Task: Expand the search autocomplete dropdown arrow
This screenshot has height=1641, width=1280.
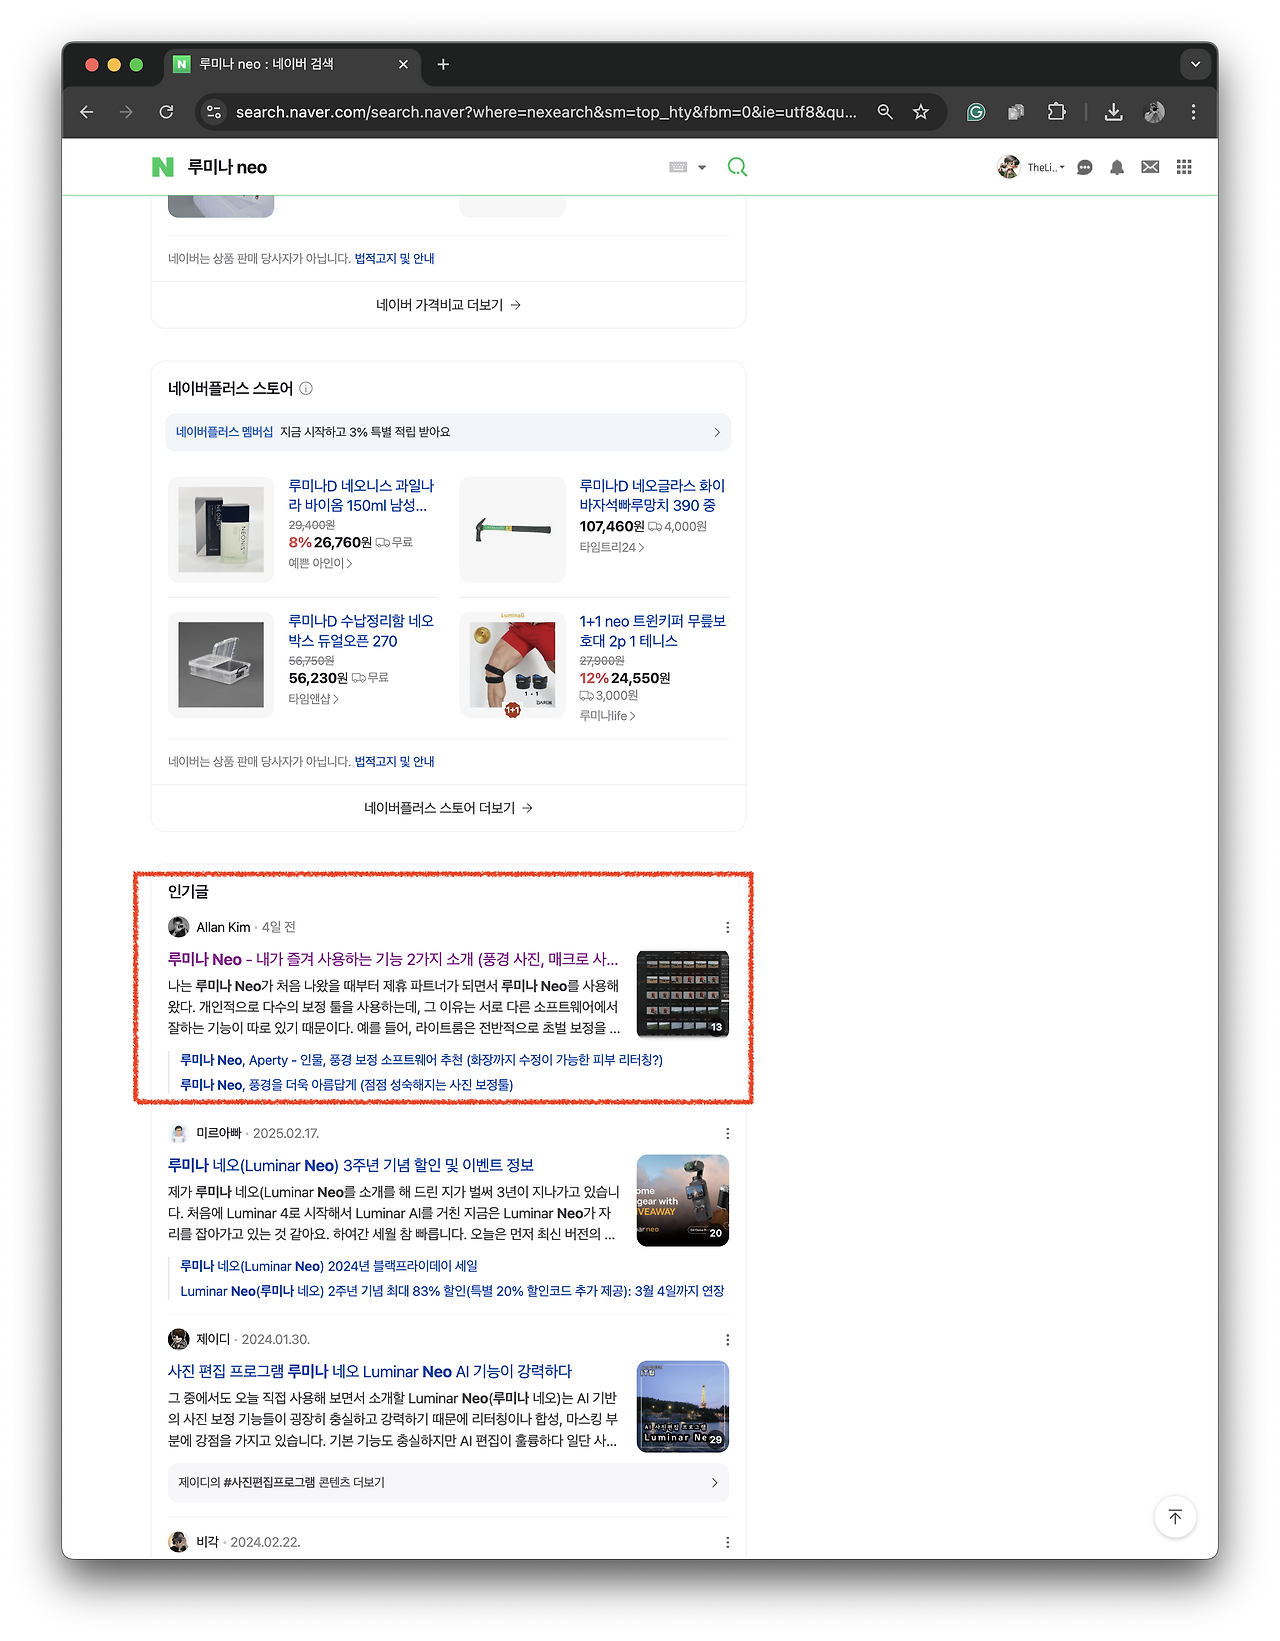Action: (702, 167)
